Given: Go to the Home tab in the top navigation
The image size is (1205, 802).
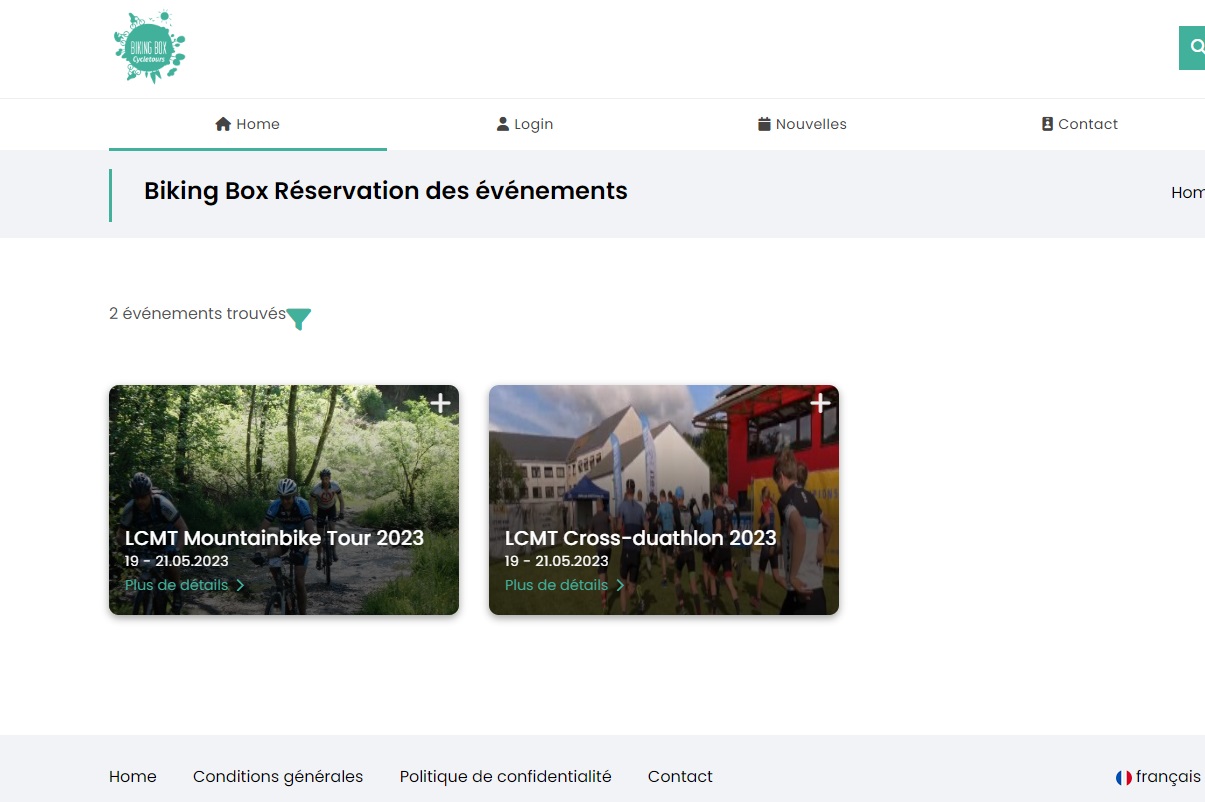Looking at the screenshot, I should click(x=248, y=124).
